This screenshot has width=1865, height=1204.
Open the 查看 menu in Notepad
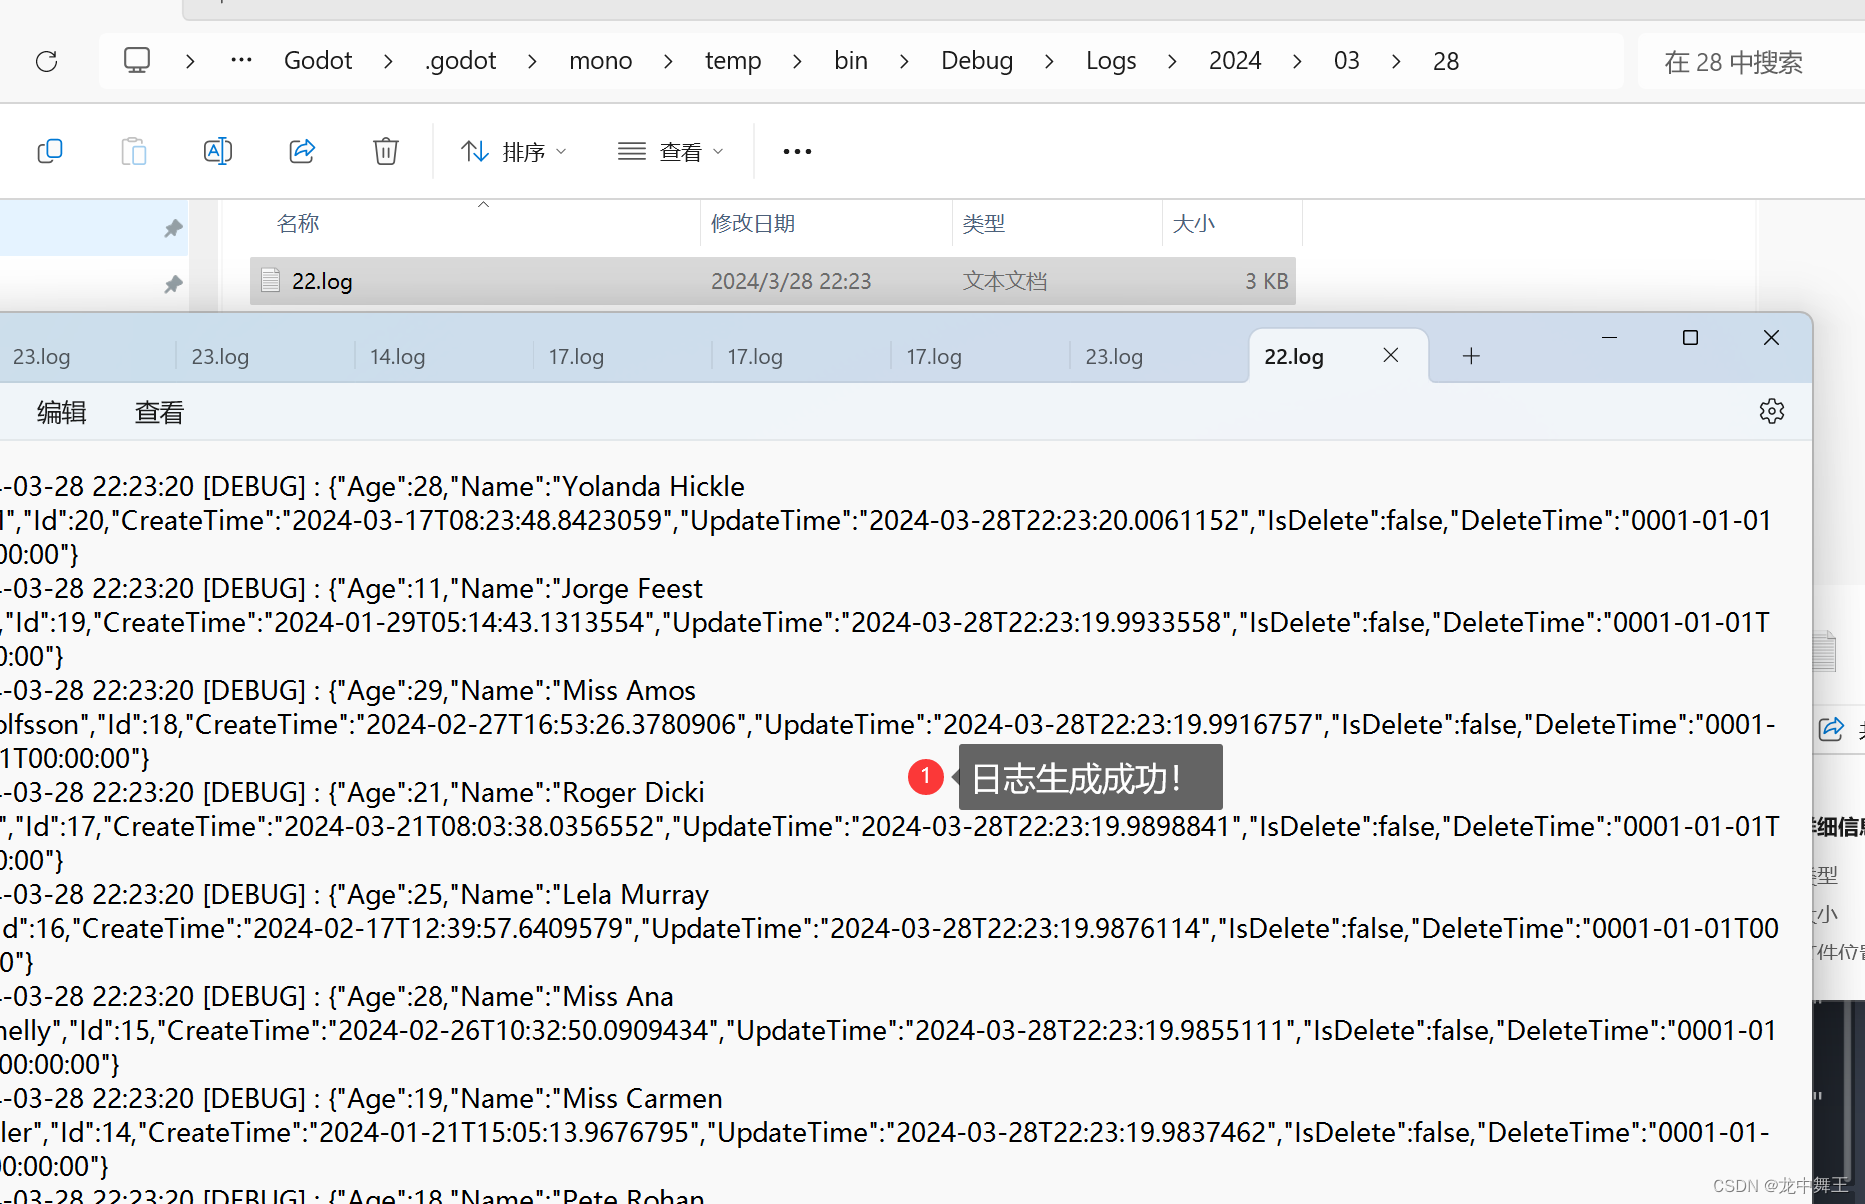coord(159,412)
